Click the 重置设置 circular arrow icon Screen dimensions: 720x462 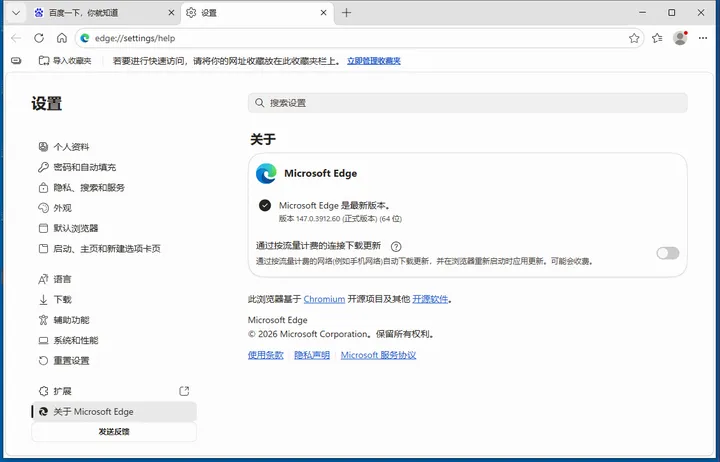pos(43,361)
